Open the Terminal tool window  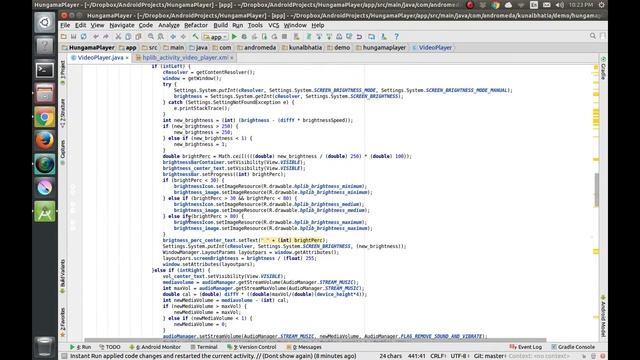coord(204,347)
